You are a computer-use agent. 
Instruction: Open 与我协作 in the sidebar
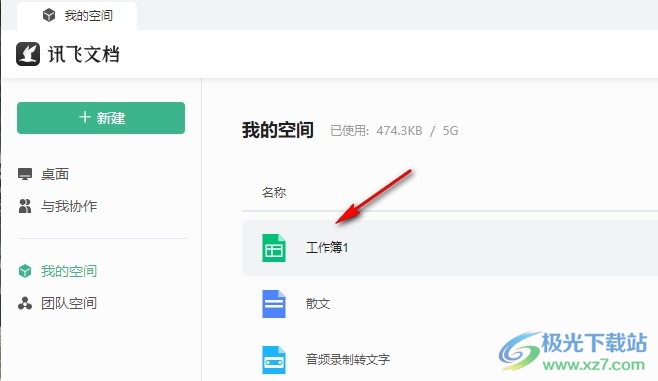click(69, 206)
